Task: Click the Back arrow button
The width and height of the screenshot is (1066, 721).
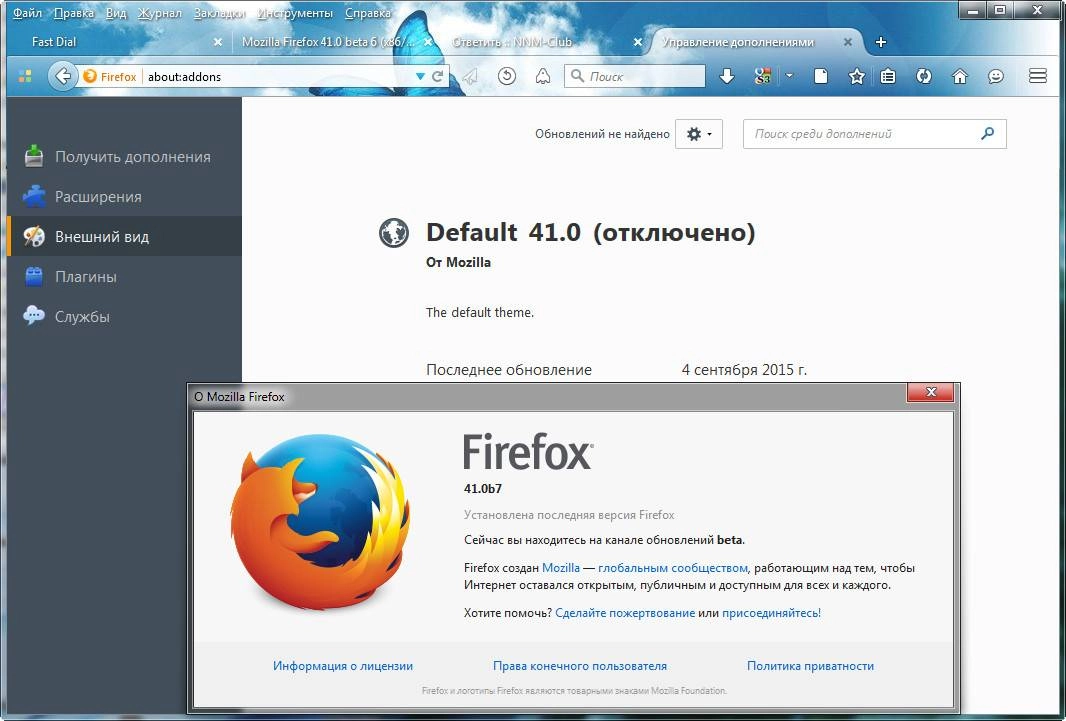Action: (x=62, y=76)
